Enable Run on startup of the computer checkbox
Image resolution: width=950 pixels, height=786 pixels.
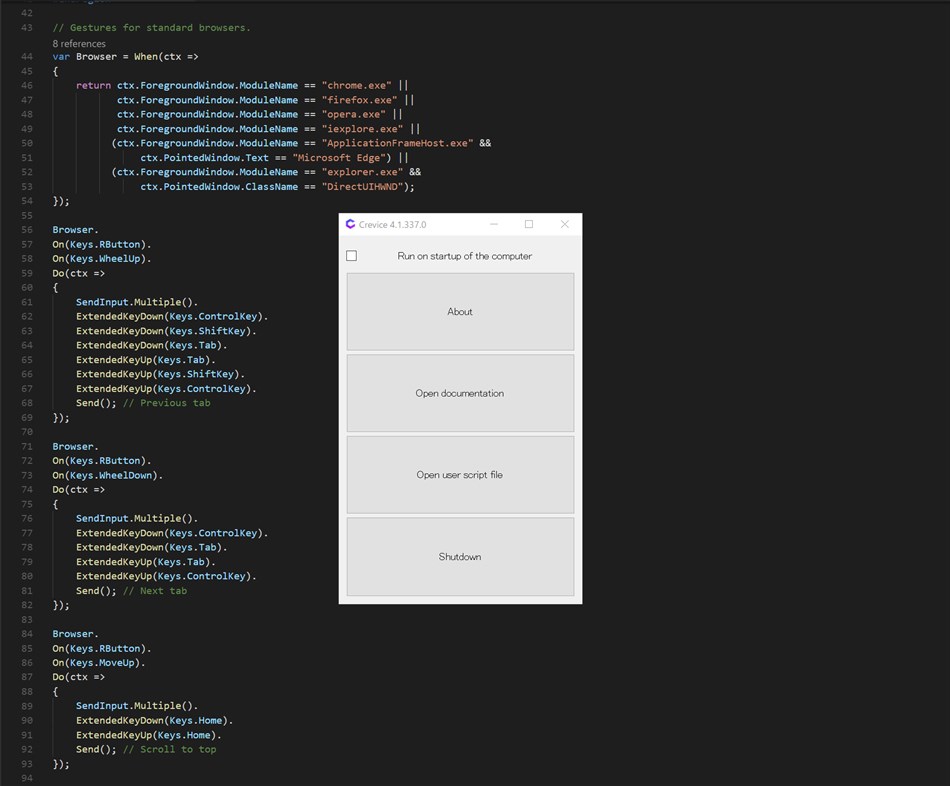[351, 256]
